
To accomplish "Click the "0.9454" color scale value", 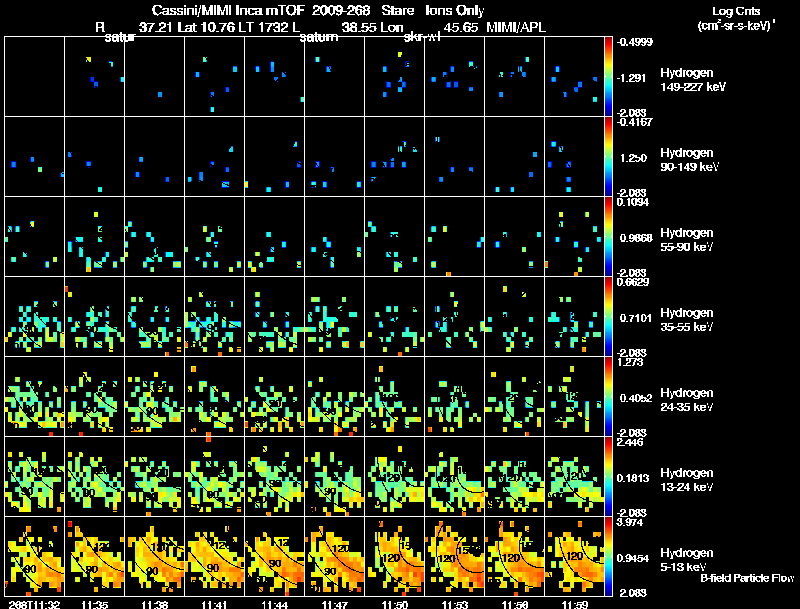I will pos(633,558).
